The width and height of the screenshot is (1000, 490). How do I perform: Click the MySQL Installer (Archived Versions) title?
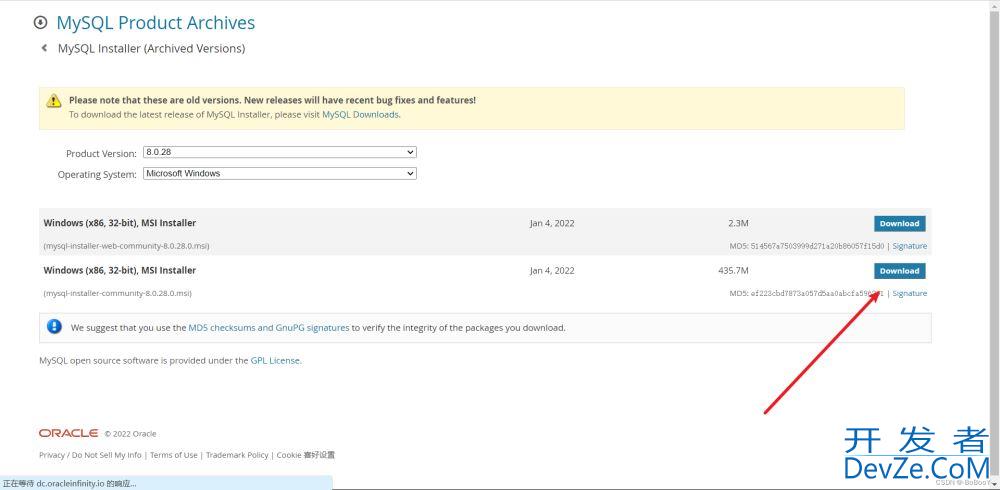151,48
